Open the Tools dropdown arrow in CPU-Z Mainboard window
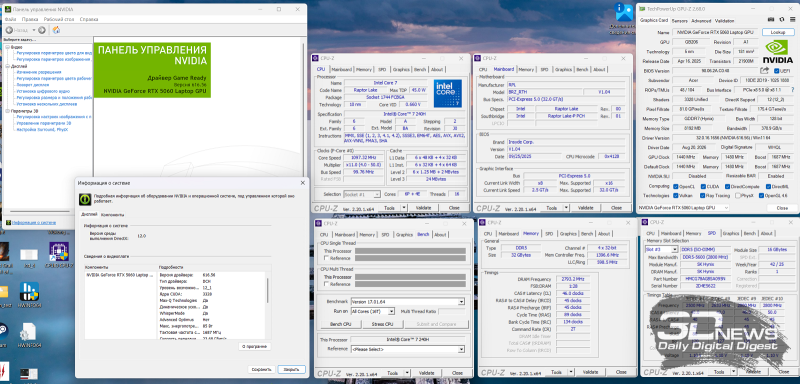 click(x=566, y=208)
